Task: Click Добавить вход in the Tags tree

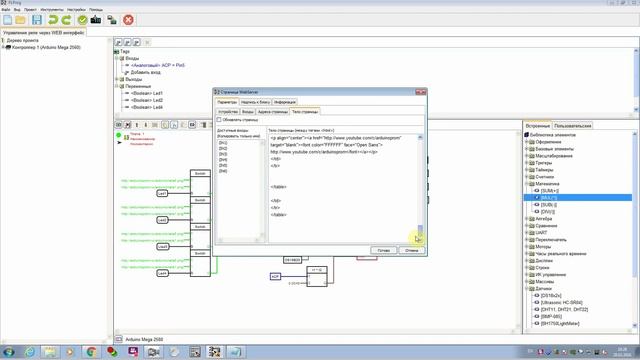Action: pos(145,72)
